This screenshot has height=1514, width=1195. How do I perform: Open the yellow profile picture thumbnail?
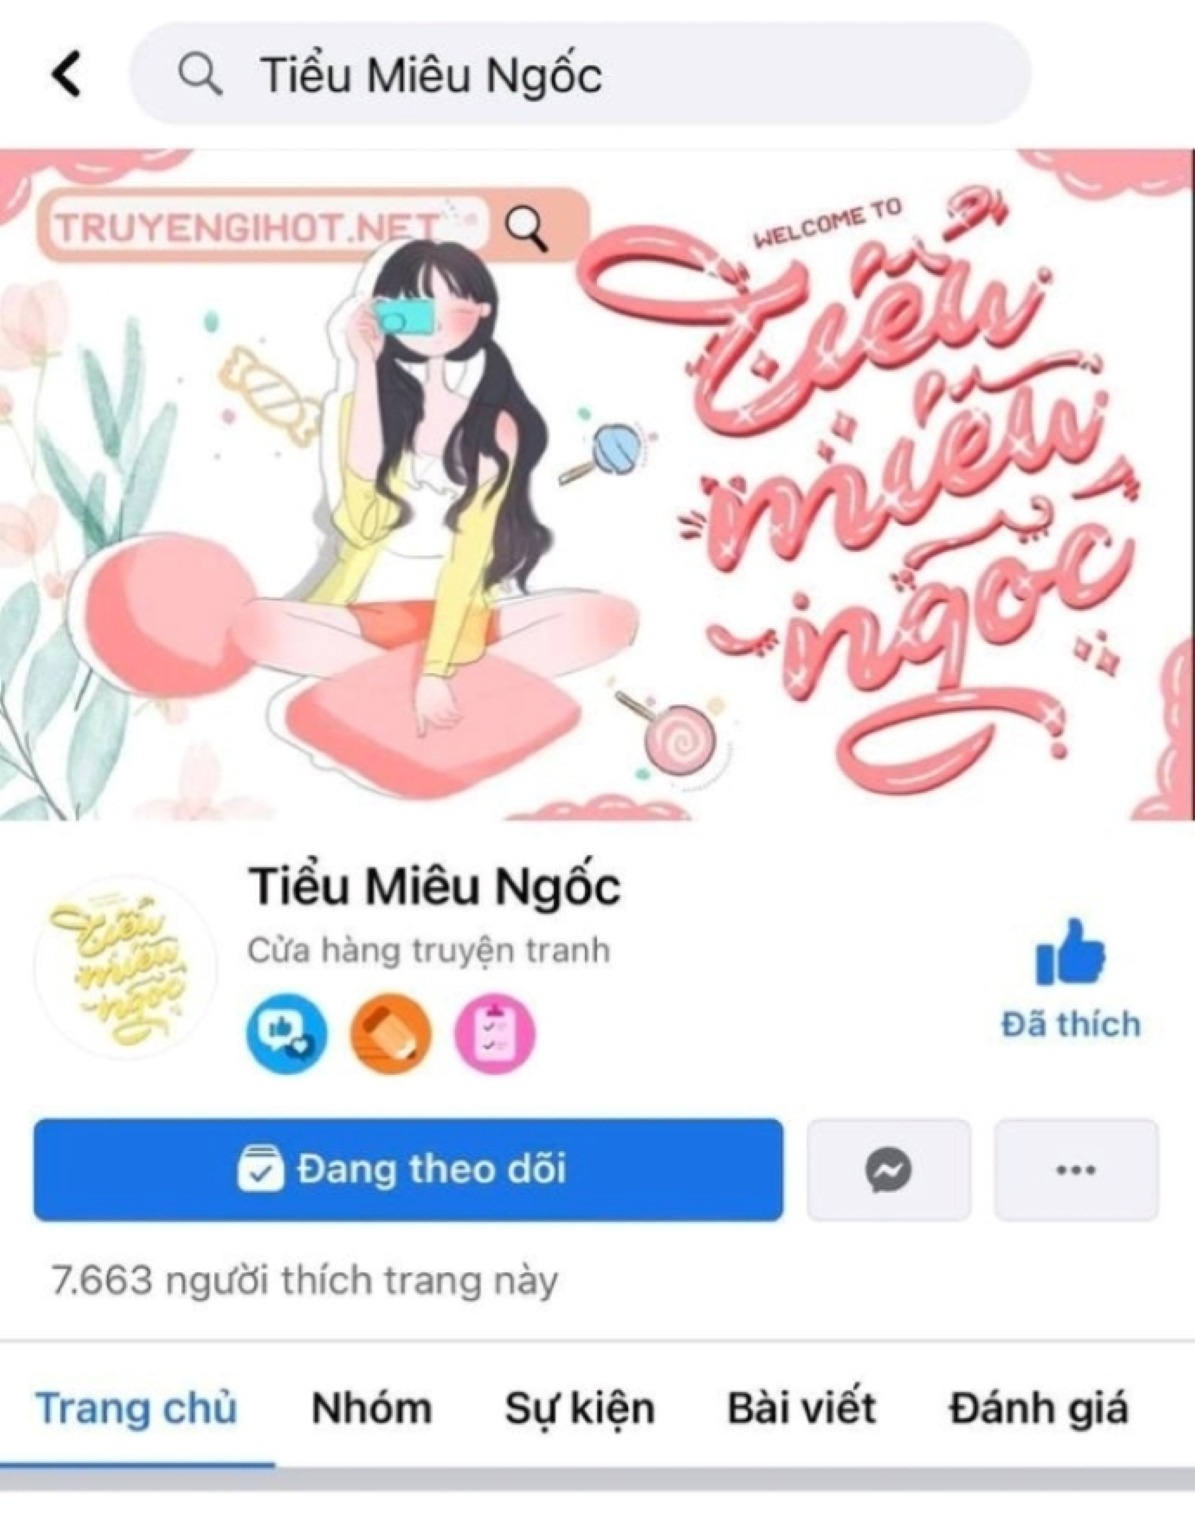pos(125,966)
